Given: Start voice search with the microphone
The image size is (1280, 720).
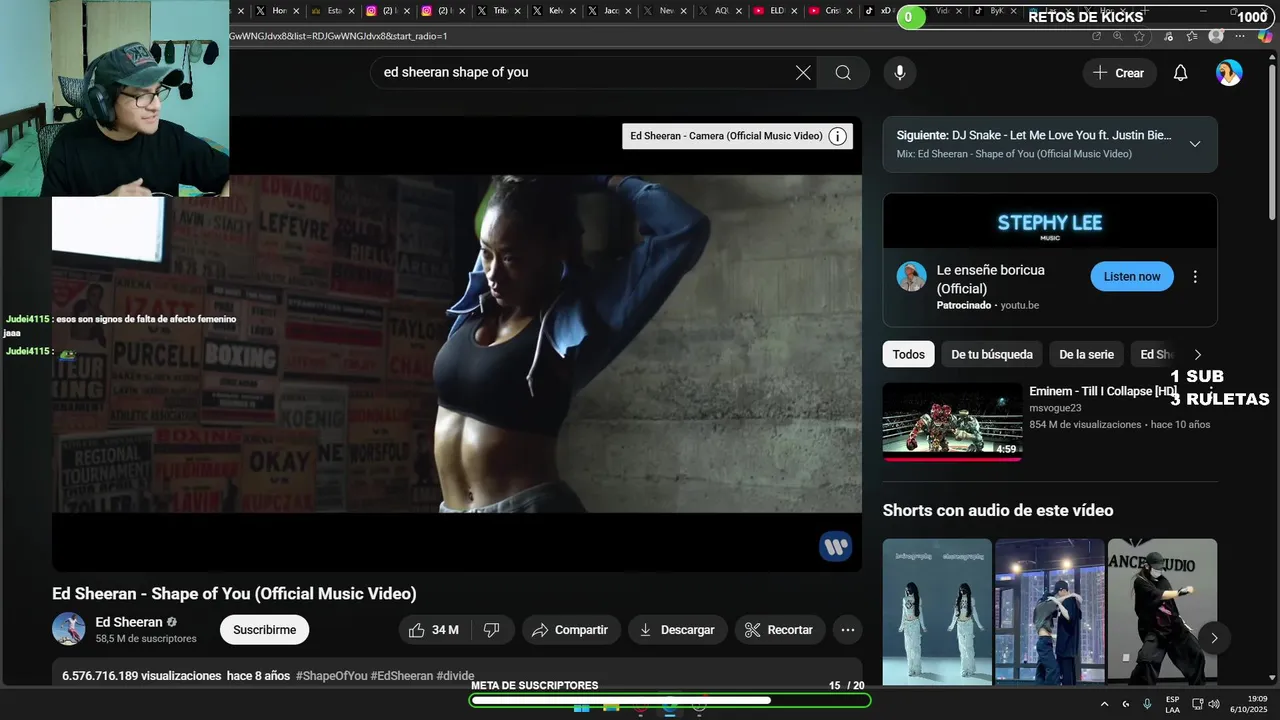Looking at the screenshot, I should (900, 72).
